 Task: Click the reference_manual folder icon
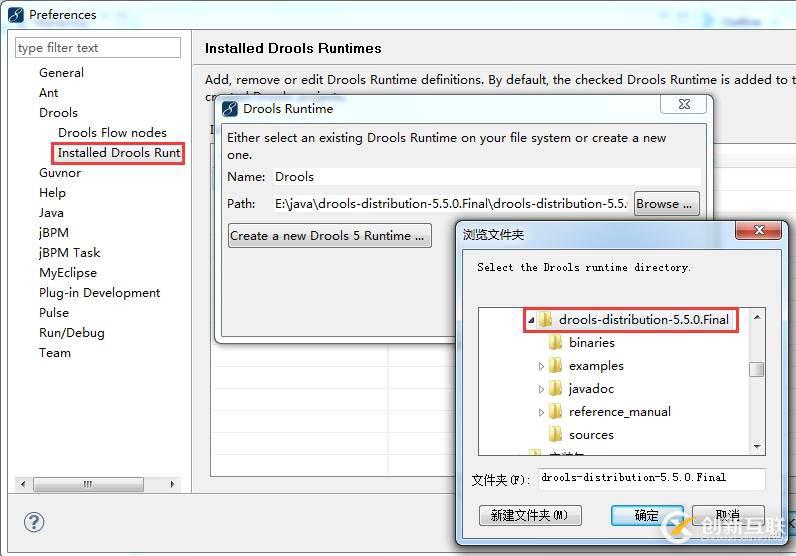pos(555,411)
